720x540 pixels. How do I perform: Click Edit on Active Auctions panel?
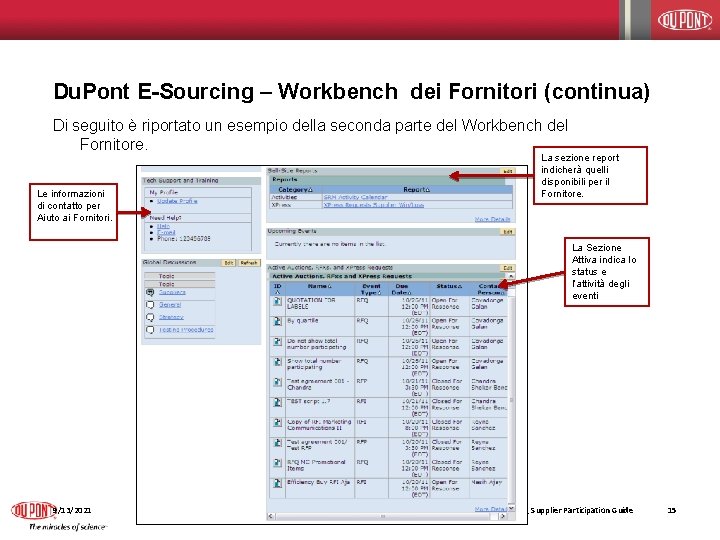(507, 268)
